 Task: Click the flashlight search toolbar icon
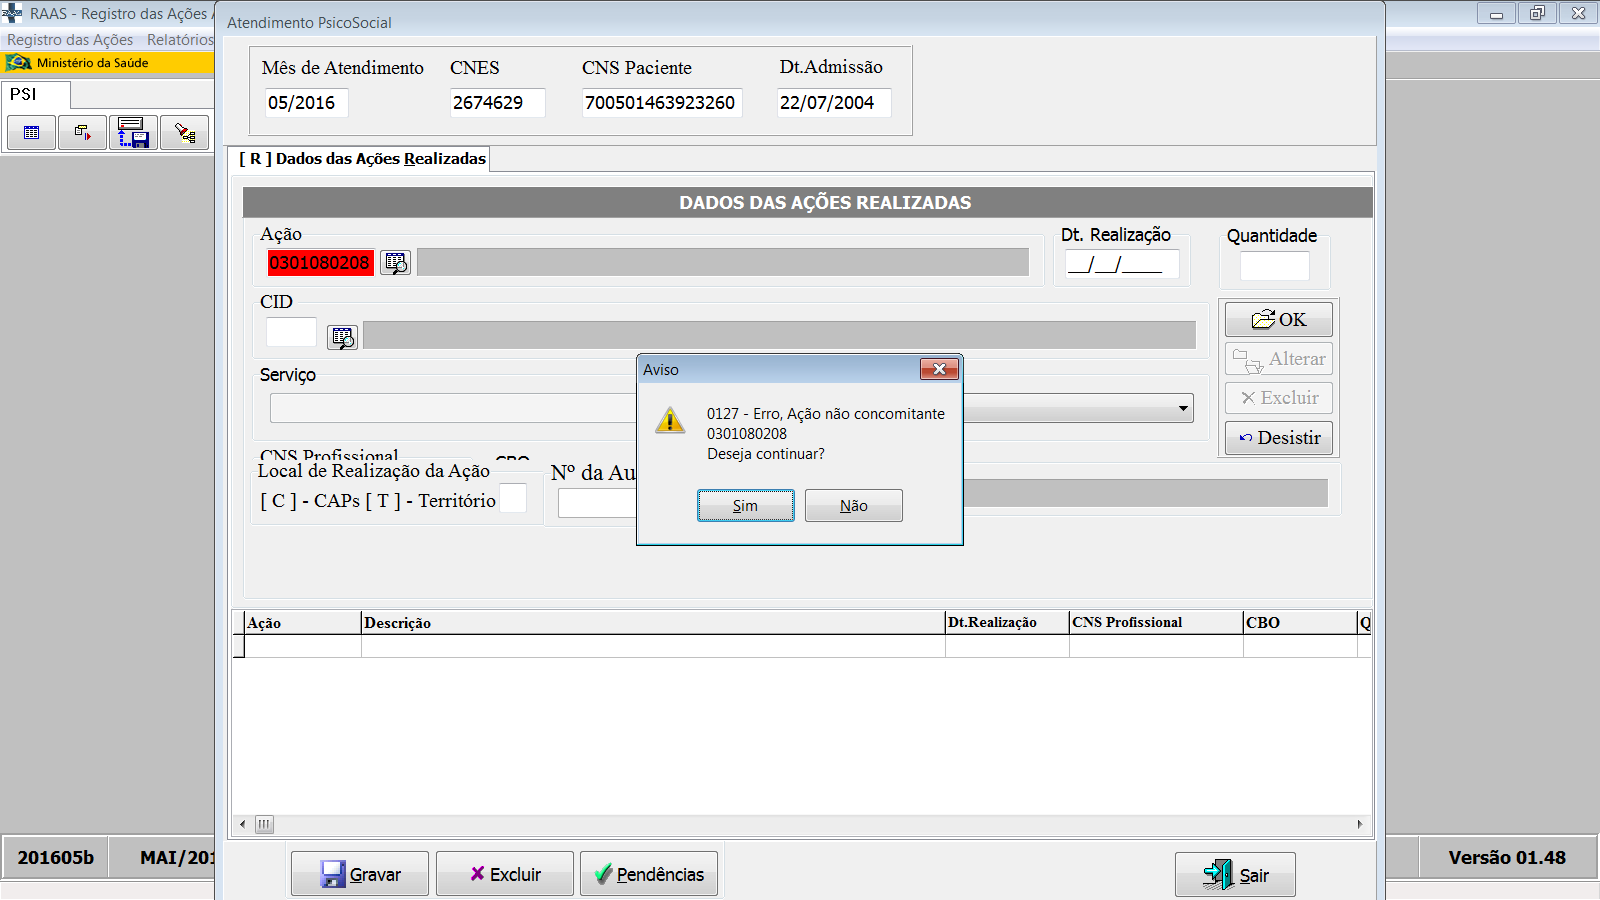click(184, 133)
